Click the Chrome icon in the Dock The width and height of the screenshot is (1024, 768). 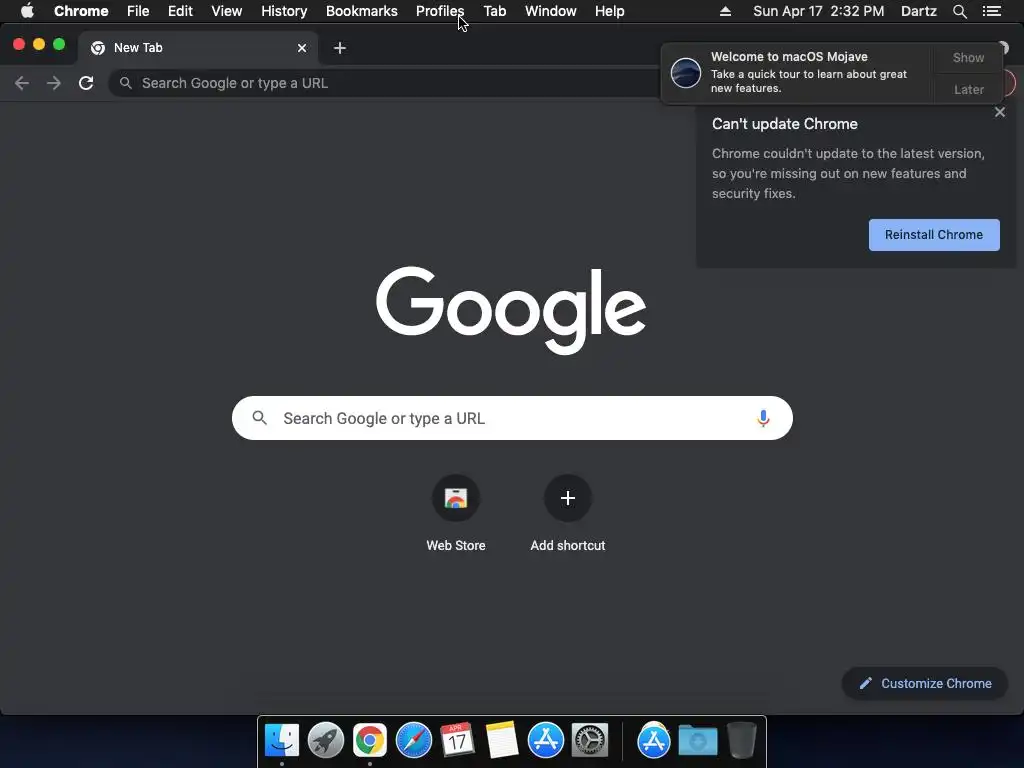point(370,740)
